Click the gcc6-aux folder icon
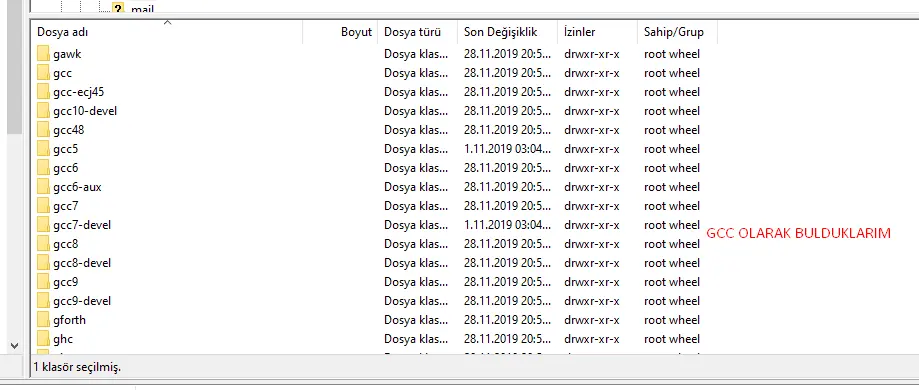Image resolution: width=919 pixels, height=390 pixels. pos(43,187)
